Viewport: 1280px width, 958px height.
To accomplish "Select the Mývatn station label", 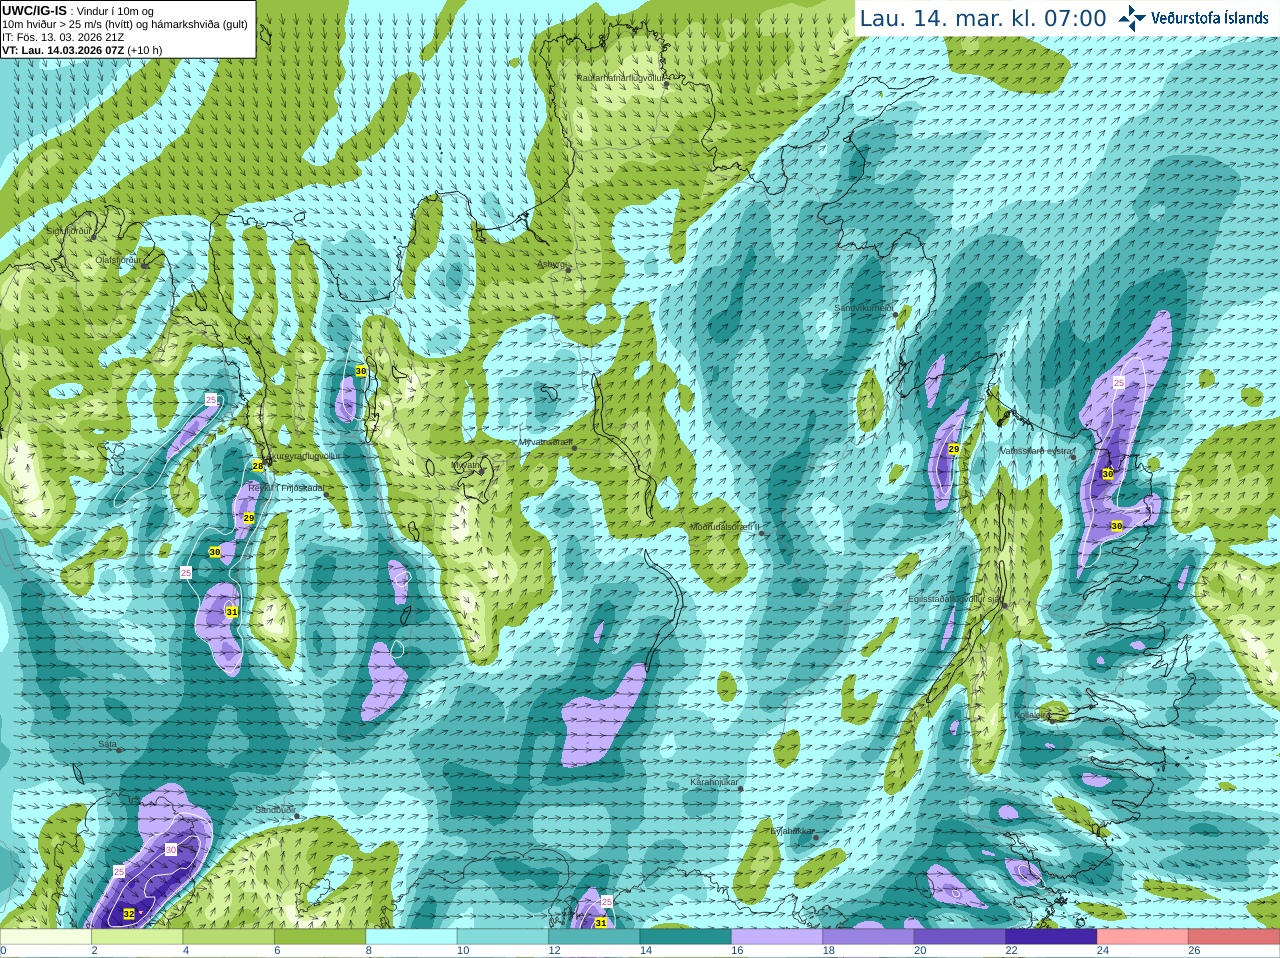I will click(x=466, y=464).
